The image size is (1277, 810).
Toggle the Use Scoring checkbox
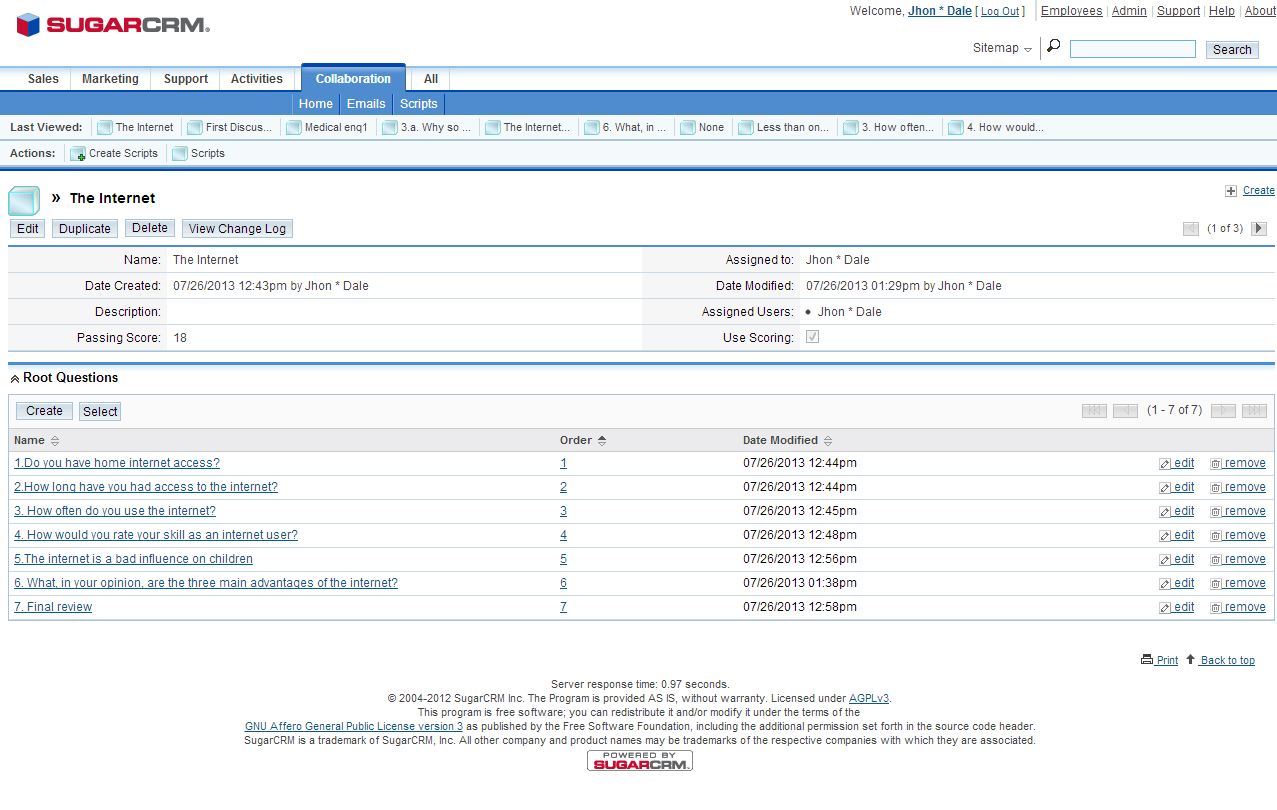point(812,338)
